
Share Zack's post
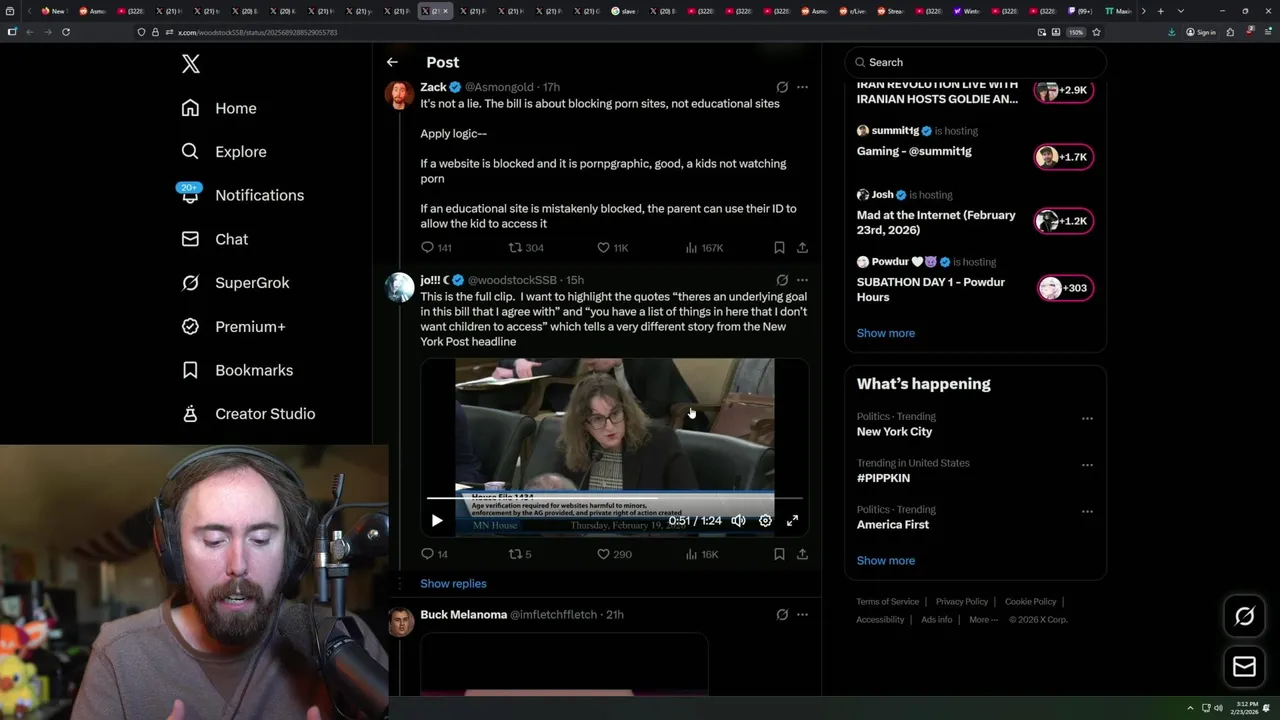point(802,248)
